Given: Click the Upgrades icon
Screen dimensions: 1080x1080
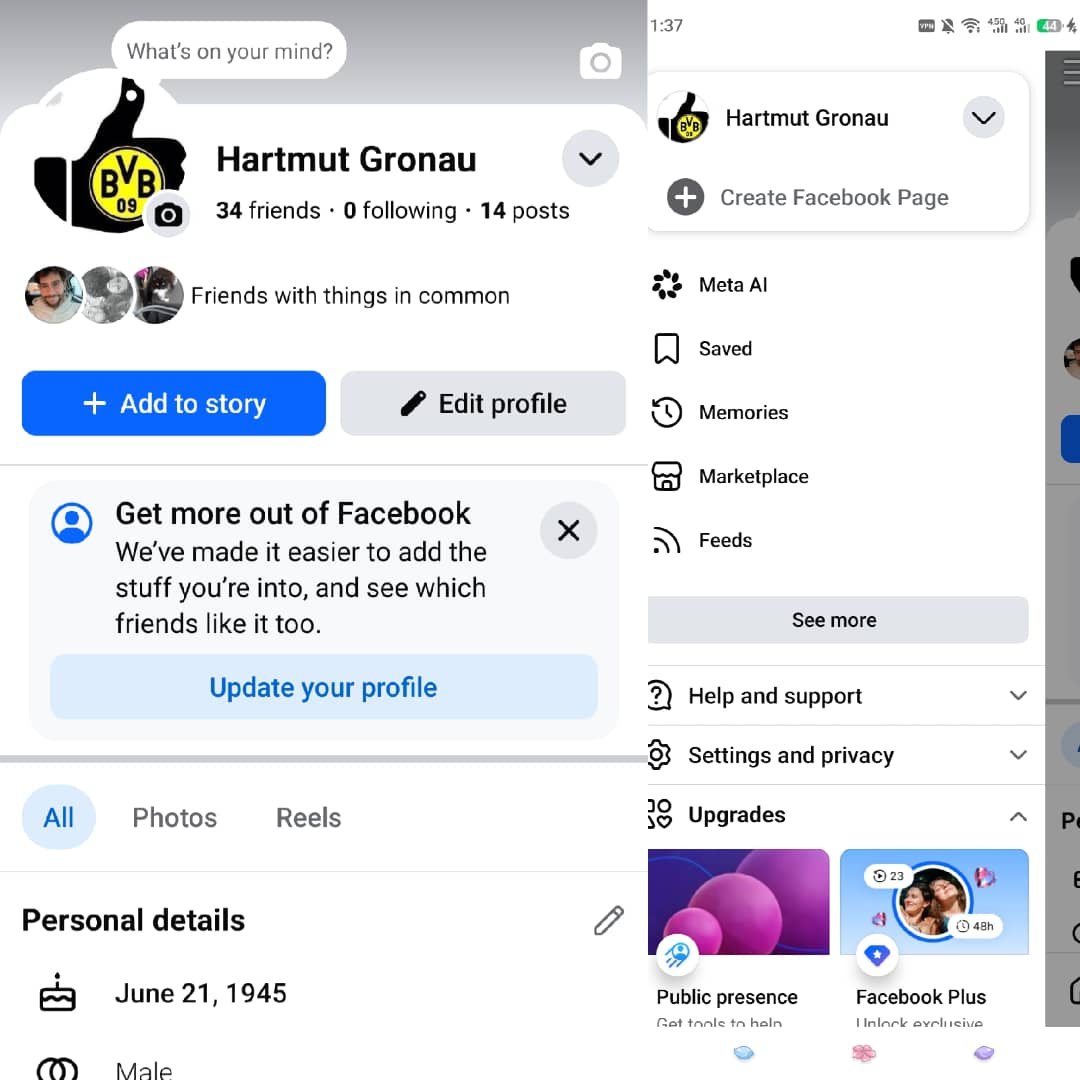Looking at the screenshot, I should [659, 814].
